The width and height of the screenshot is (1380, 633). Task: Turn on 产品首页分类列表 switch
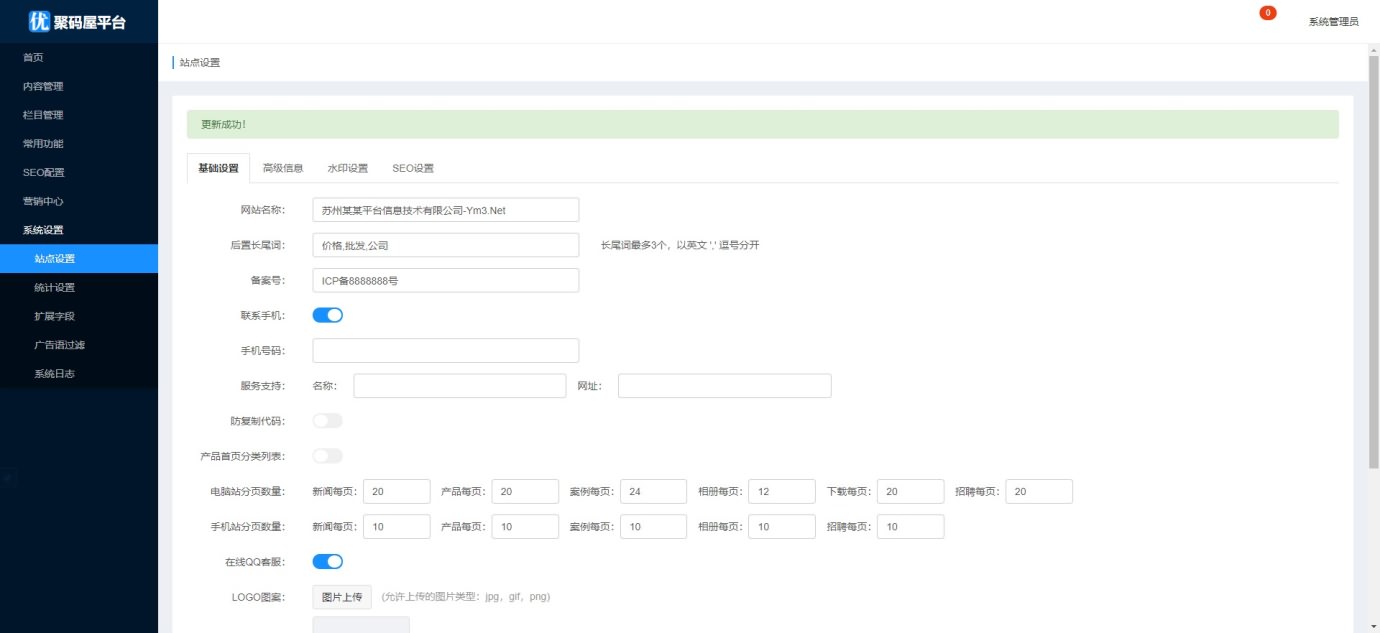pos(328,456)
